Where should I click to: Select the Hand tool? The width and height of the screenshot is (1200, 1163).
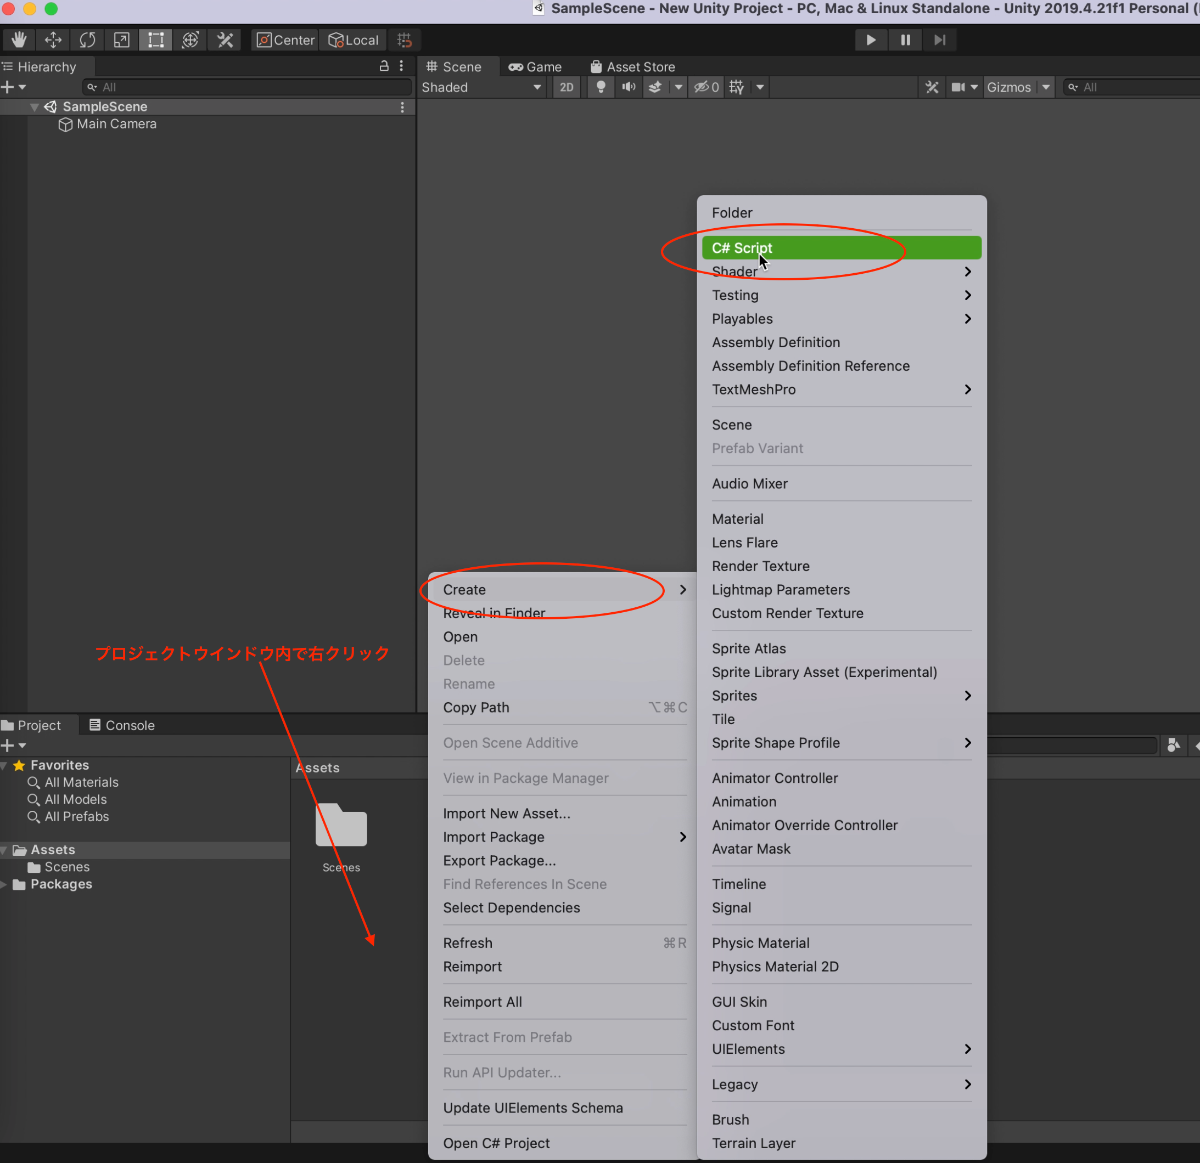(x=19, y=40)
